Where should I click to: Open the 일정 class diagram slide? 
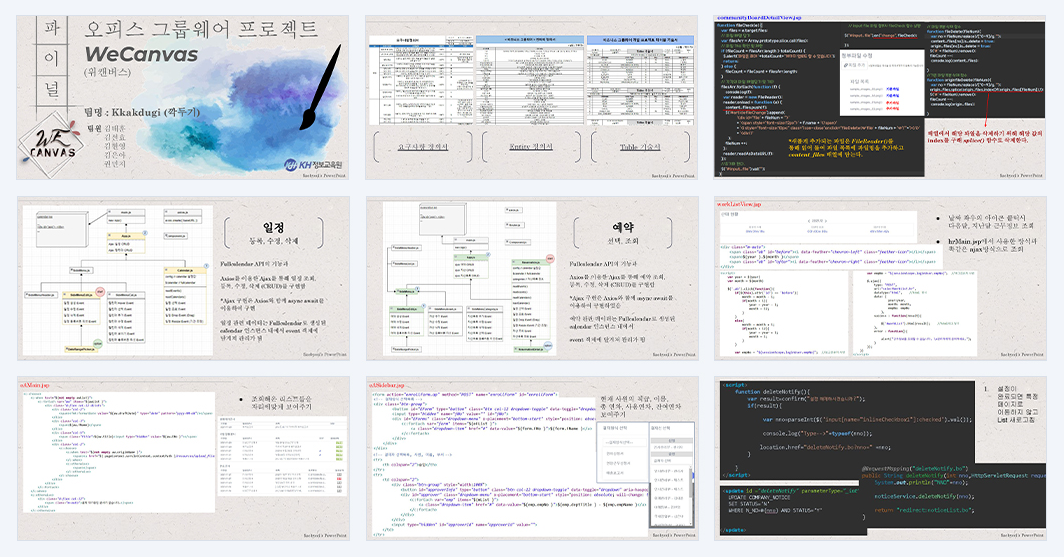click(183, 278)
